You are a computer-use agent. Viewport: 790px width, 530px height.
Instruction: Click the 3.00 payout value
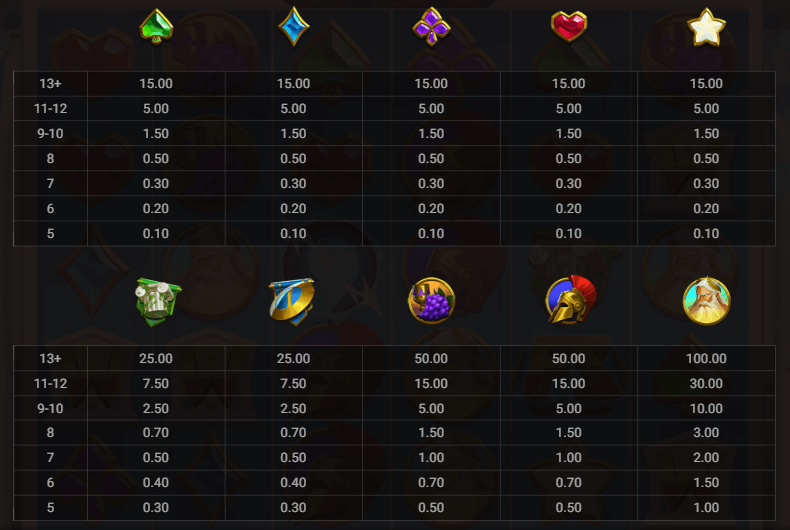pyautogui.click(x=706, y=433)
